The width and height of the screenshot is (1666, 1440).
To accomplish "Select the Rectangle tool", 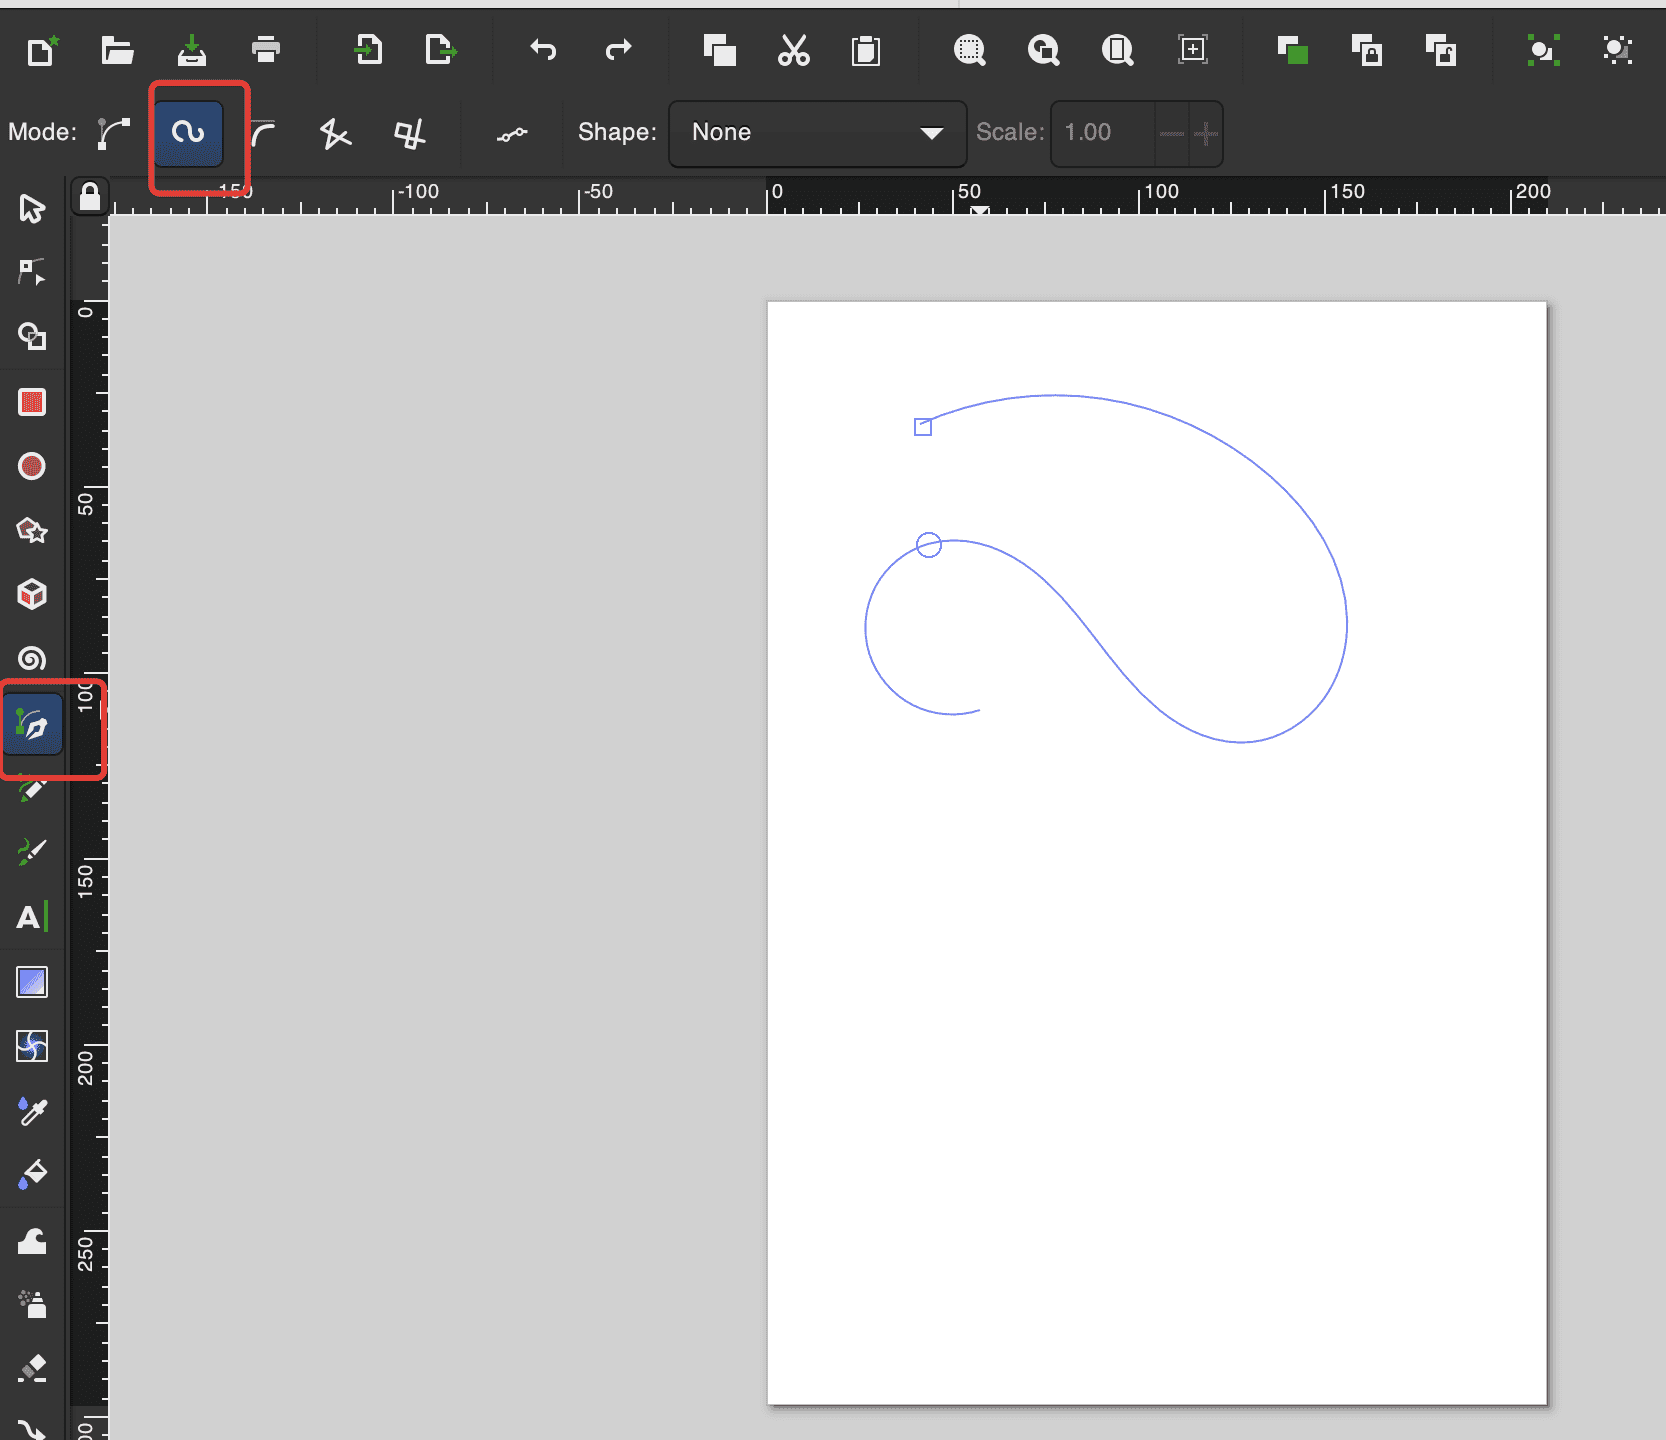I will click(32, 402).
